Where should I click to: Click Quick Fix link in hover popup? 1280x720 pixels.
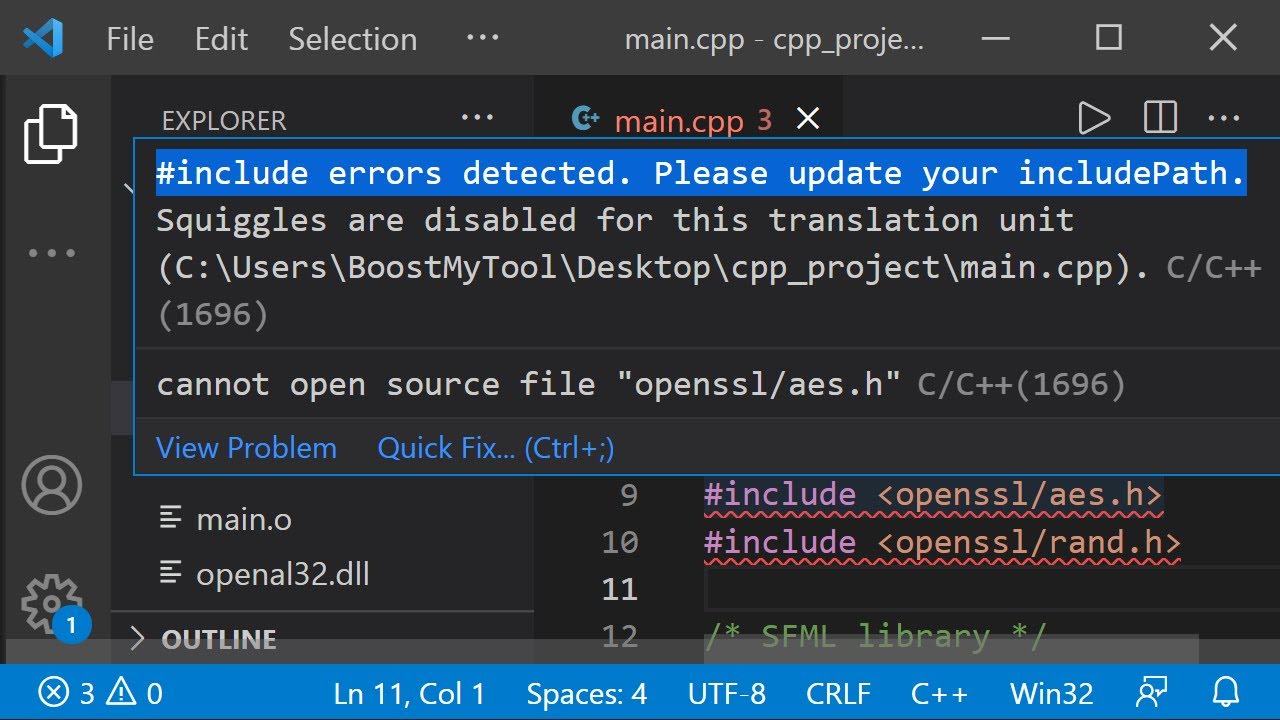point(495,448)
